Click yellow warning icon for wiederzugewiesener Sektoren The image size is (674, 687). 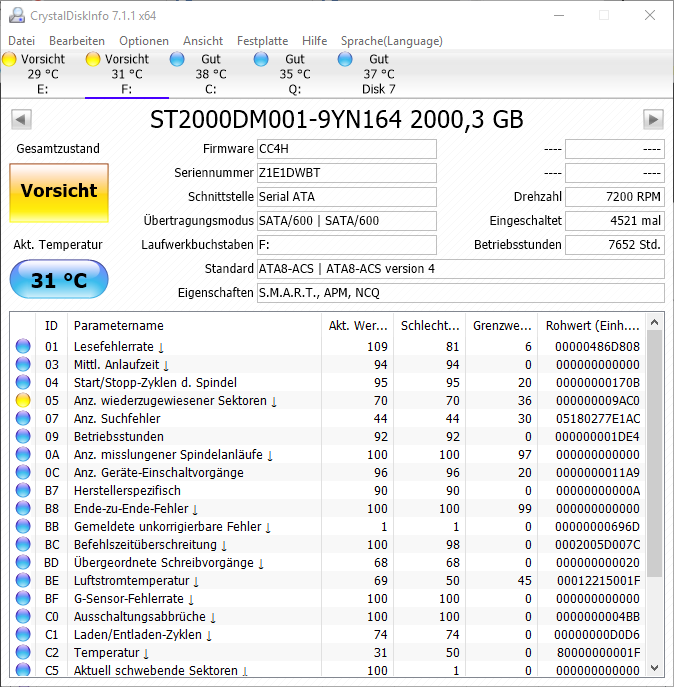point(23,400)
